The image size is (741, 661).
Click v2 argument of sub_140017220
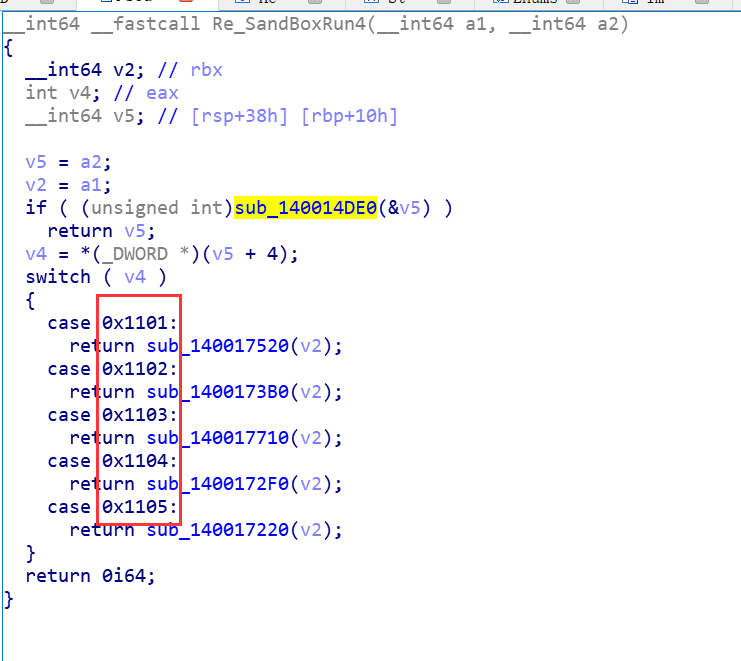click(311, 530)
